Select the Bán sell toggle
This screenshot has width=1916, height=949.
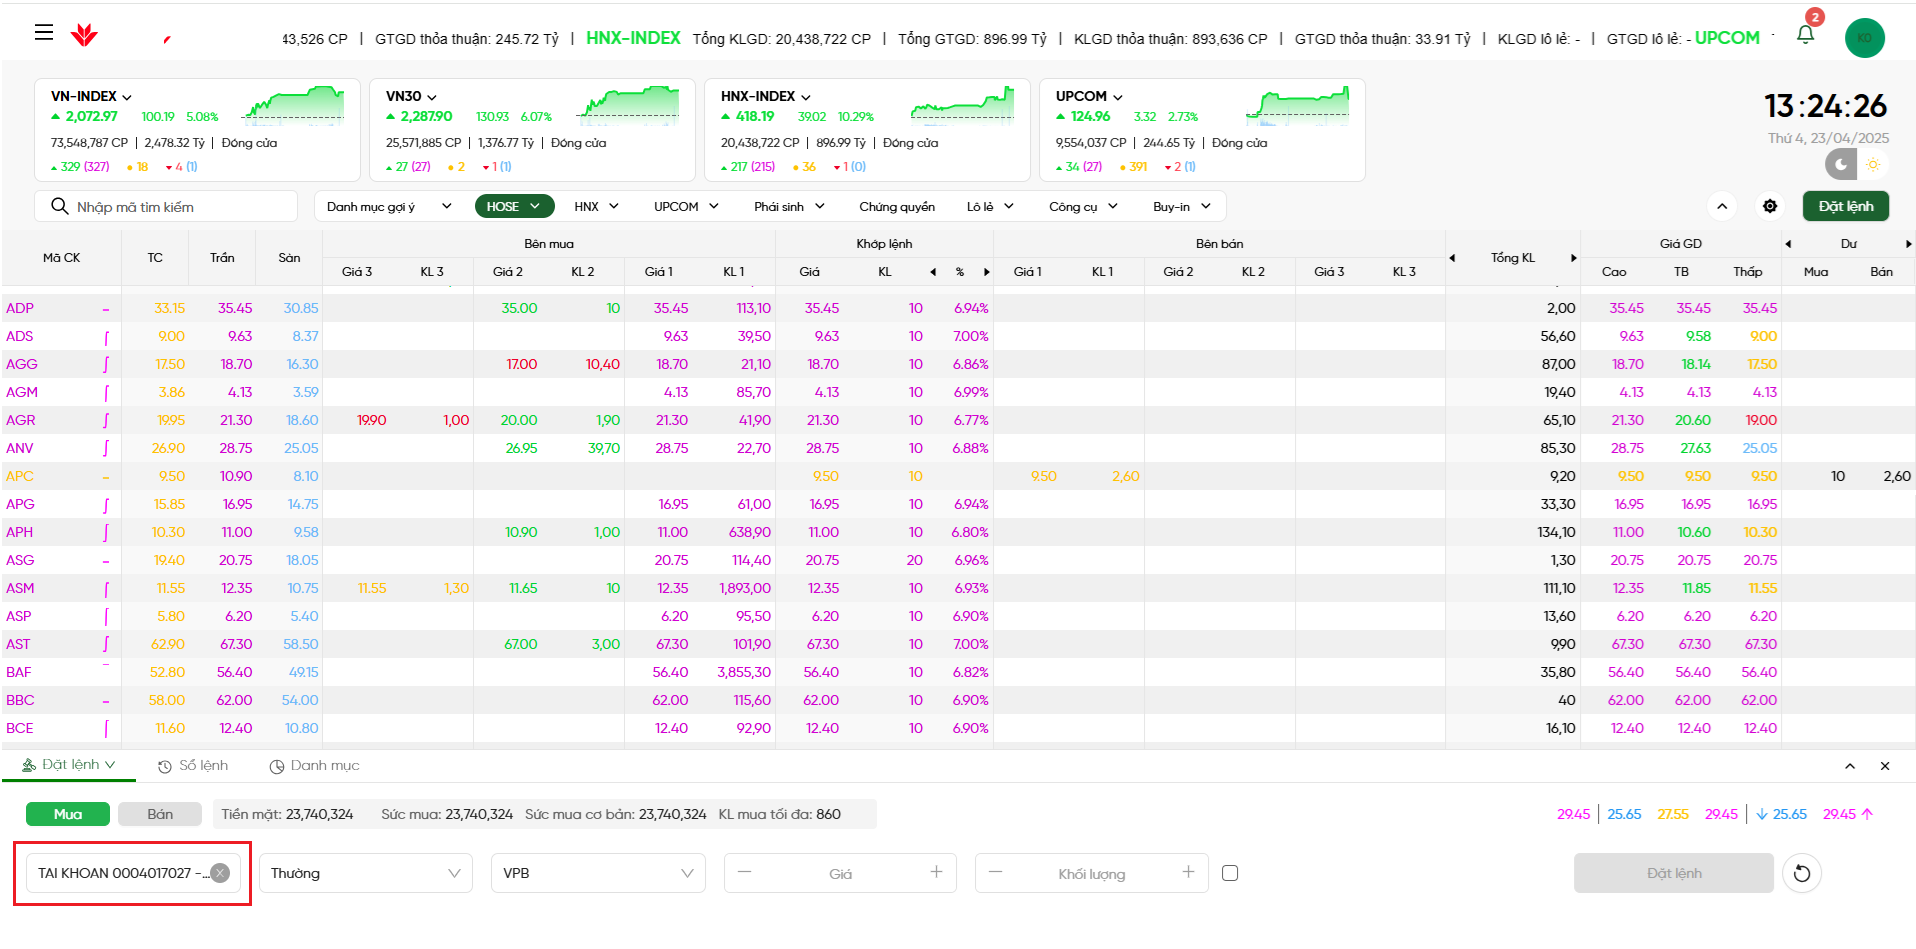point(160,814)
